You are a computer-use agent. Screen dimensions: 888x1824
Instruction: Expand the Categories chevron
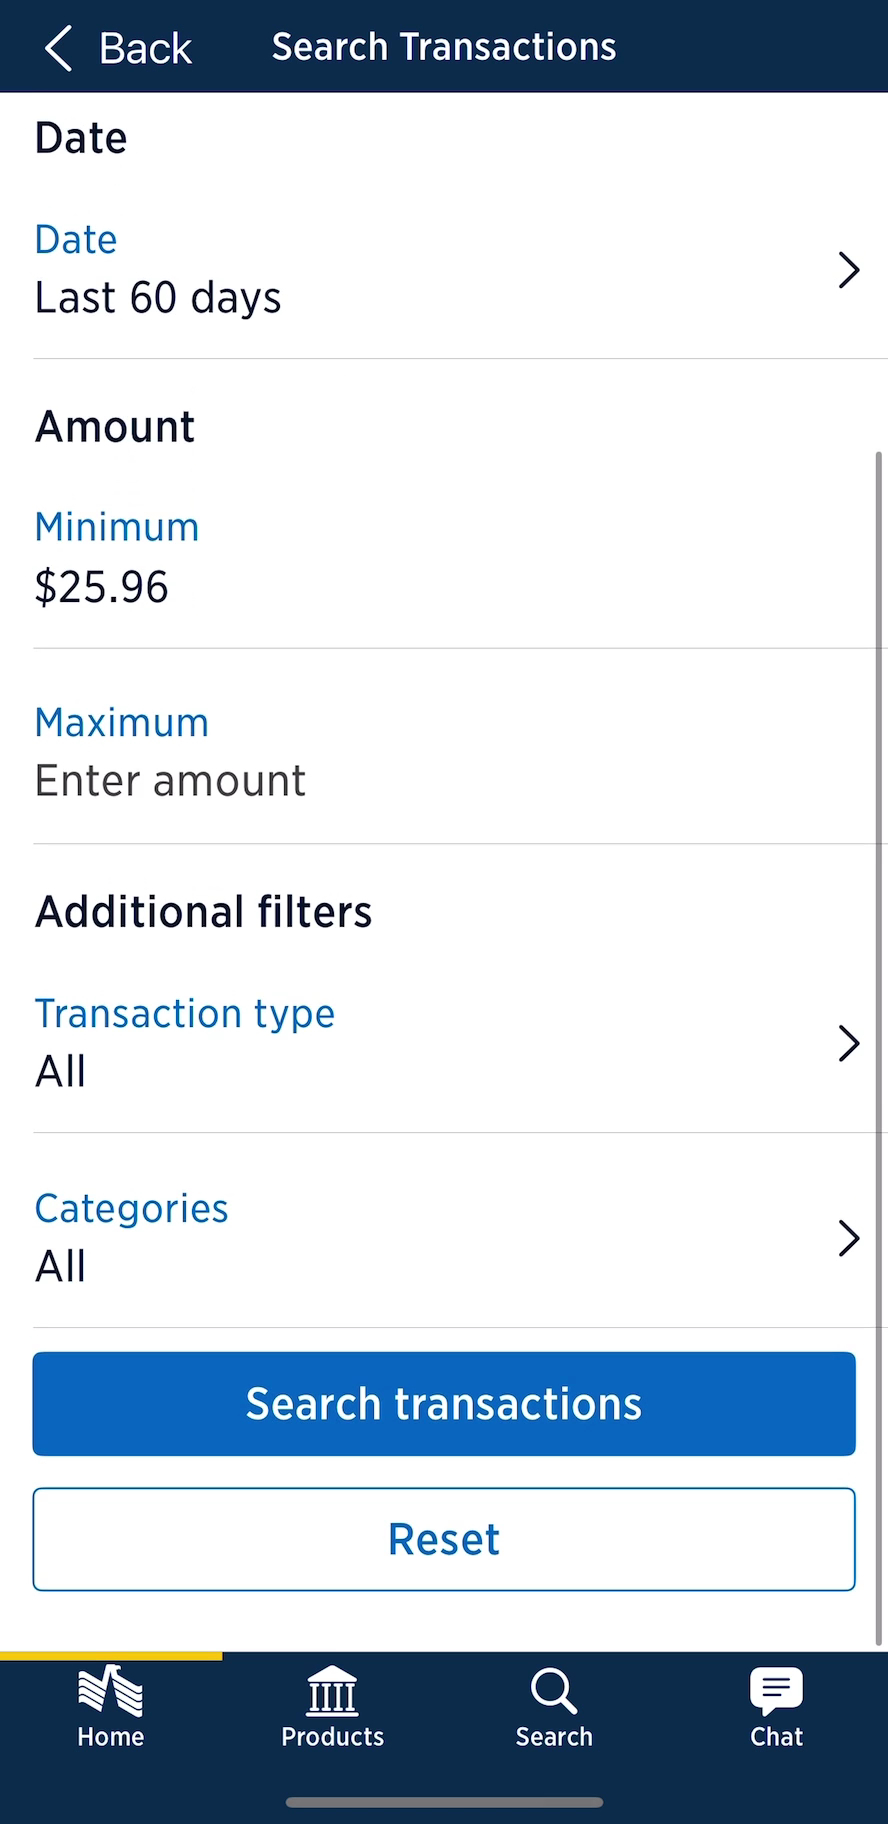(x=848, y=1238)
